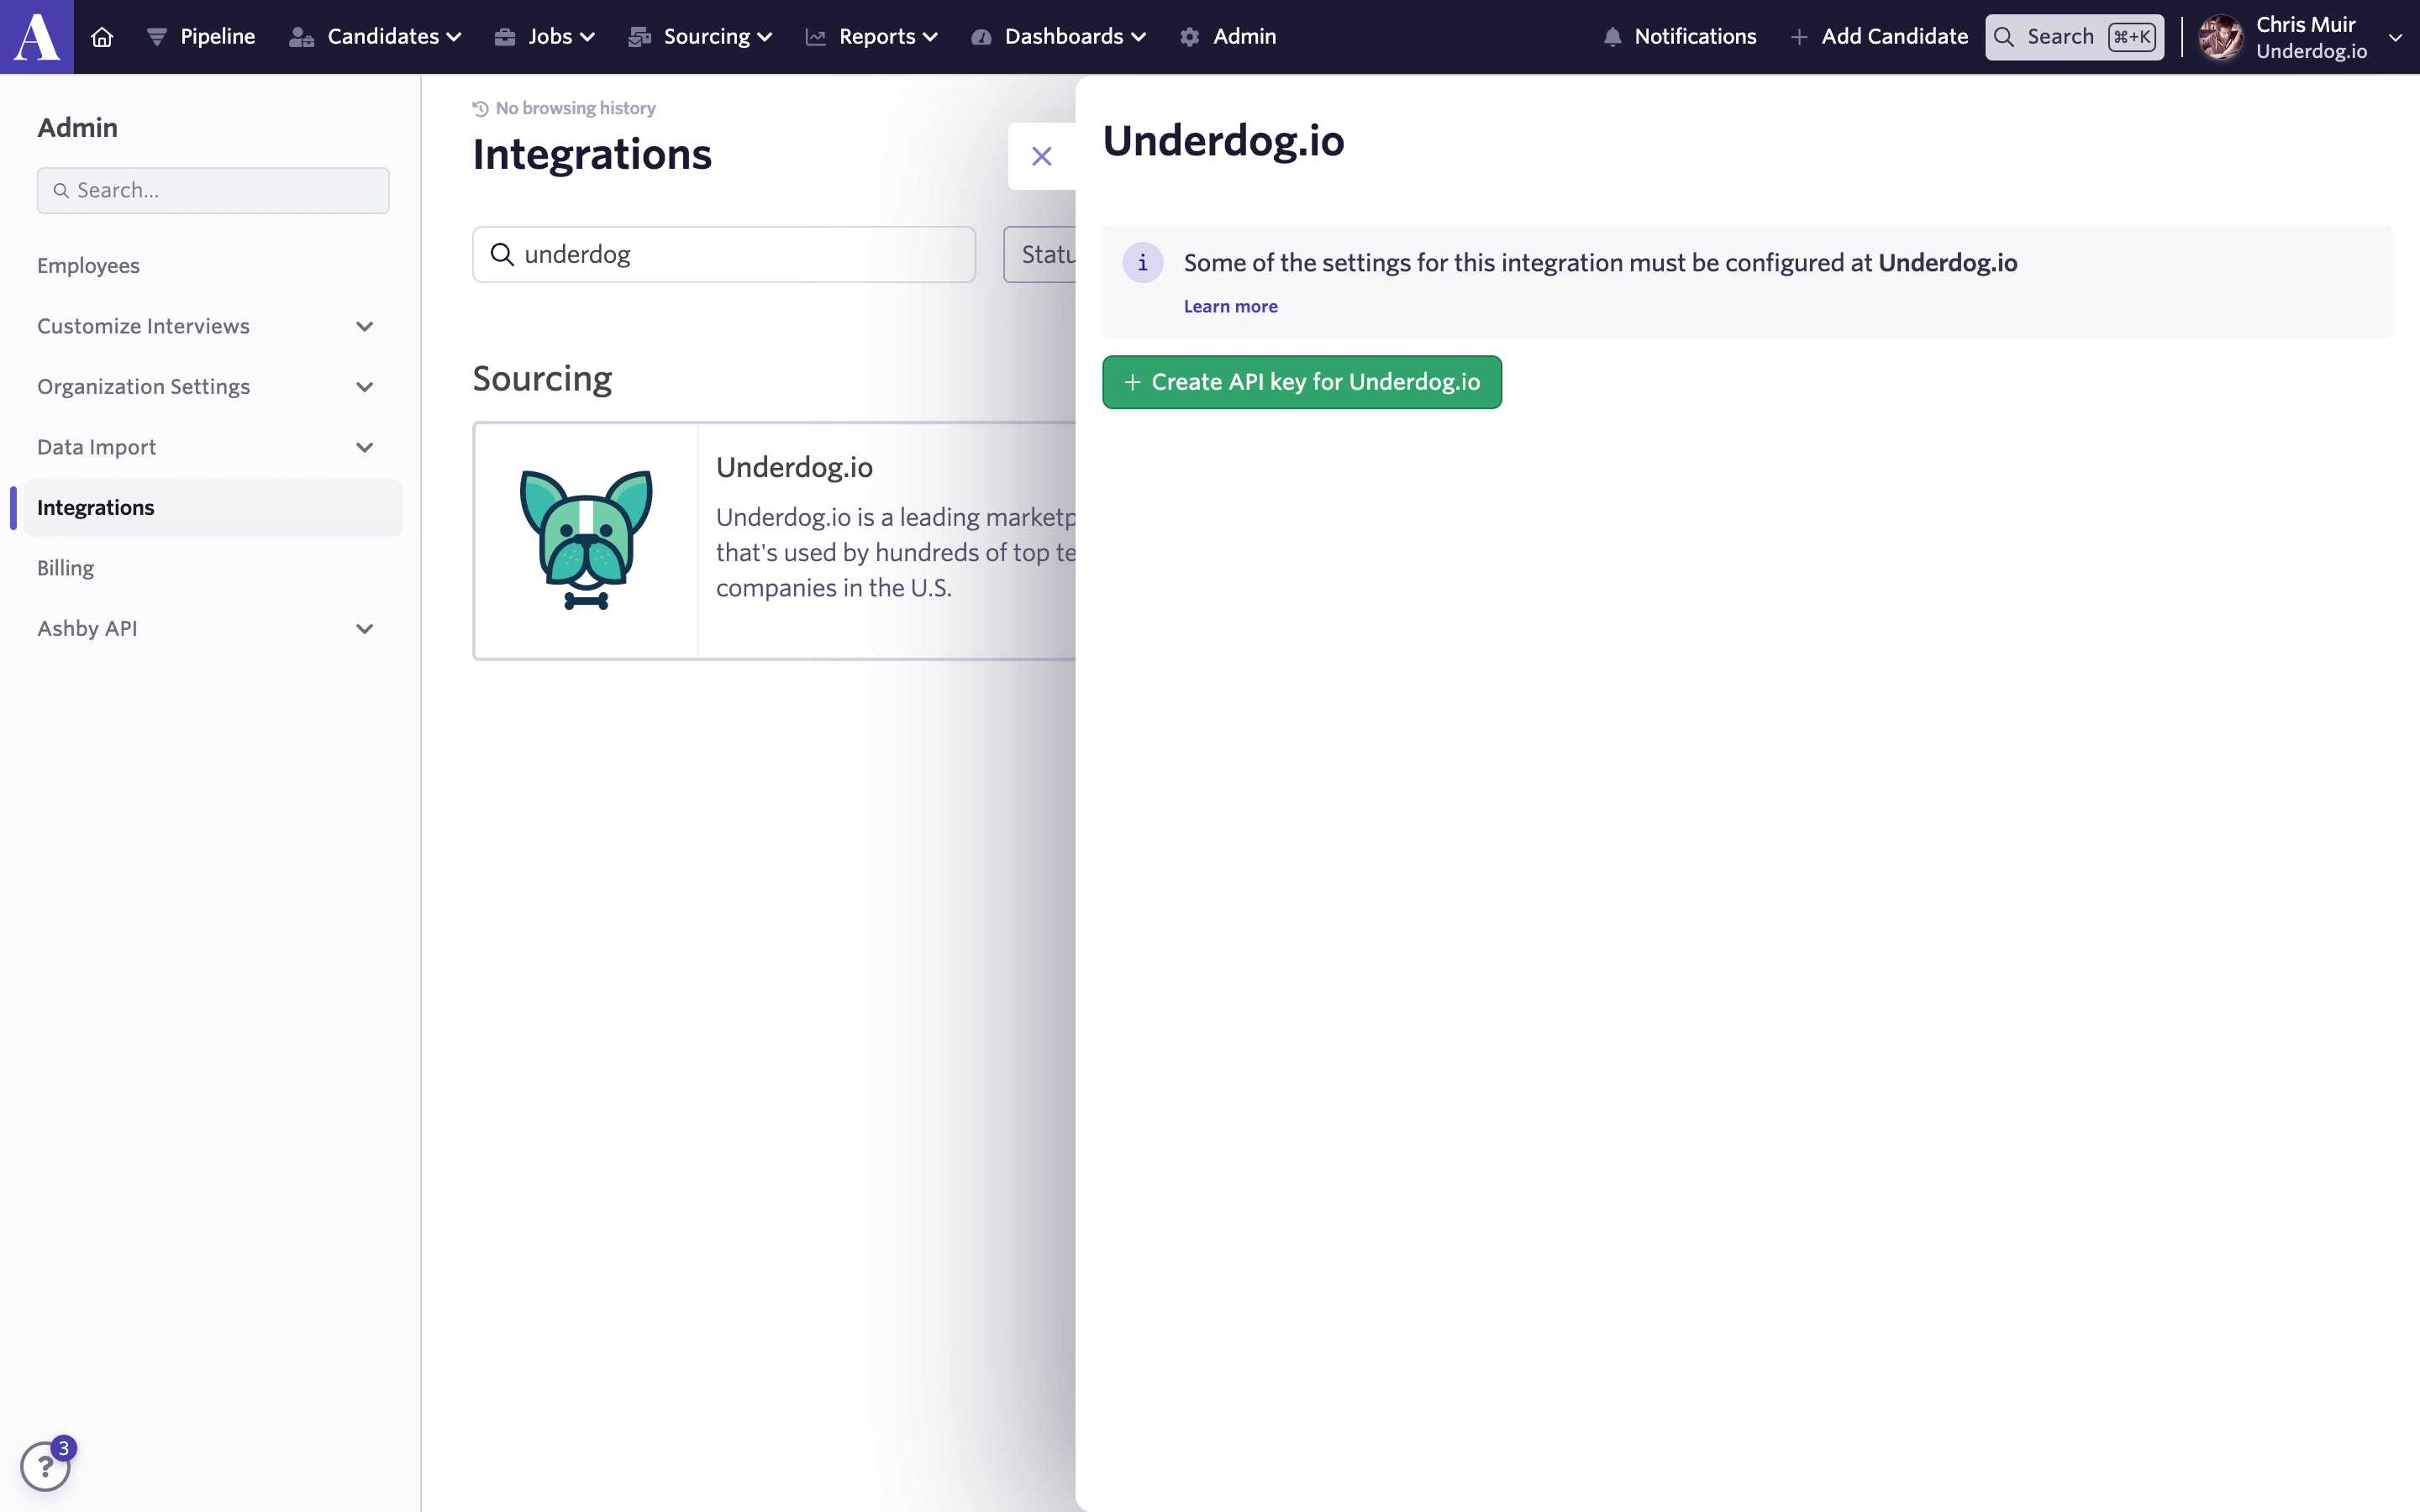The image size is (2420, 1512).
Task: Focus the Admin sidebar search field
Action: click(x=213, y=190)
